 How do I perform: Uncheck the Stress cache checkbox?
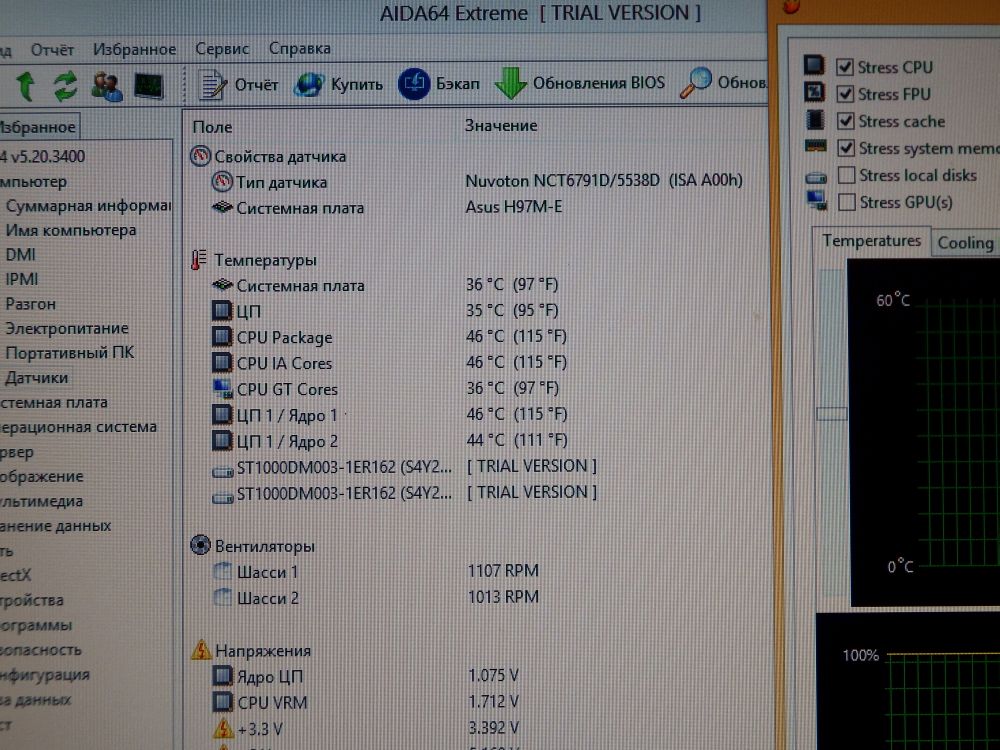click(846, 121)
